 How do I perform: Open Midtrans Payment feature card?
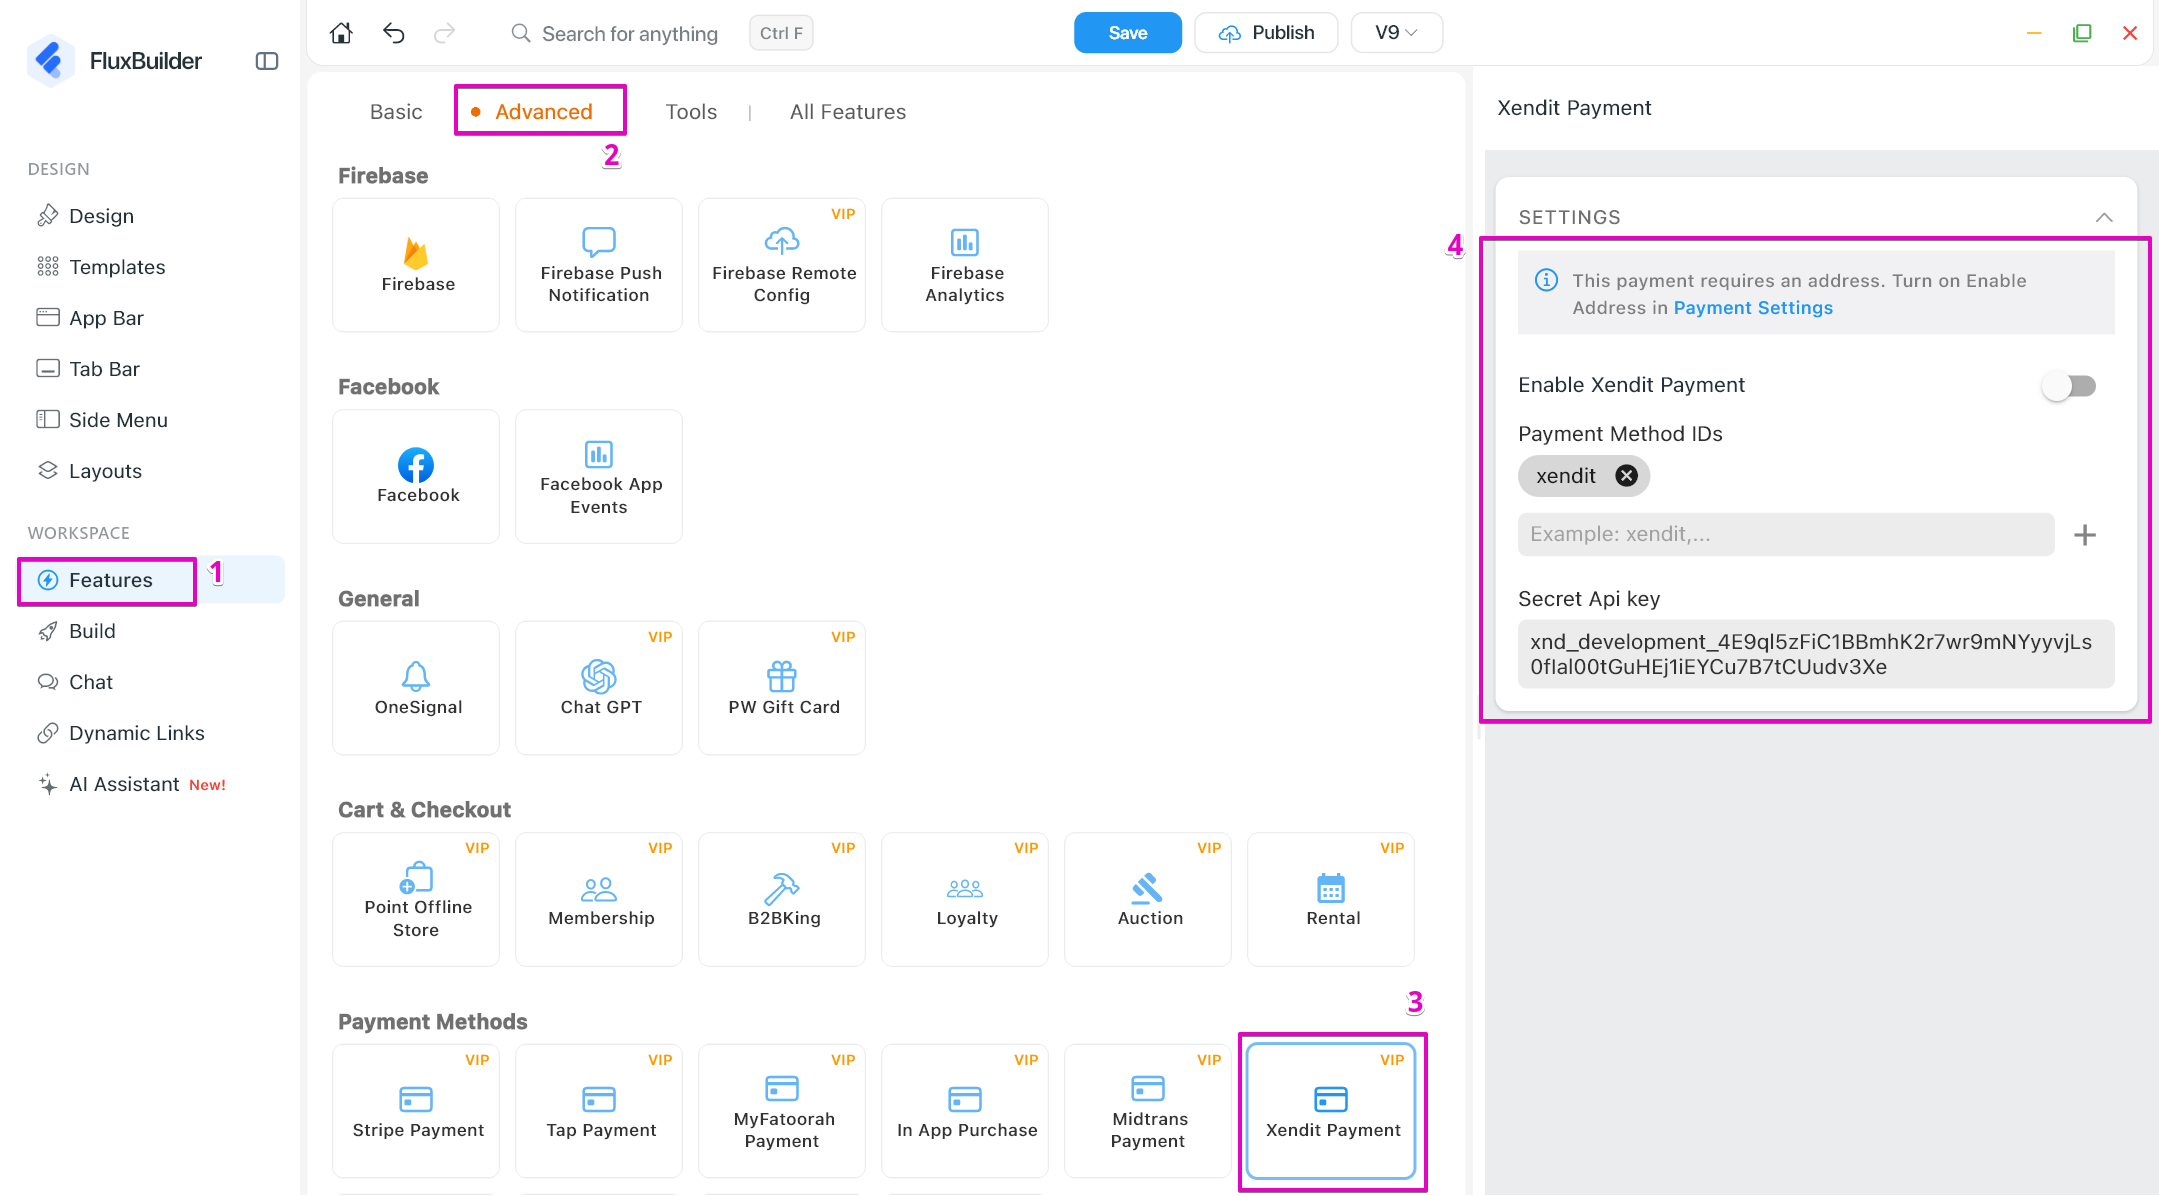pos(1148,1111)
